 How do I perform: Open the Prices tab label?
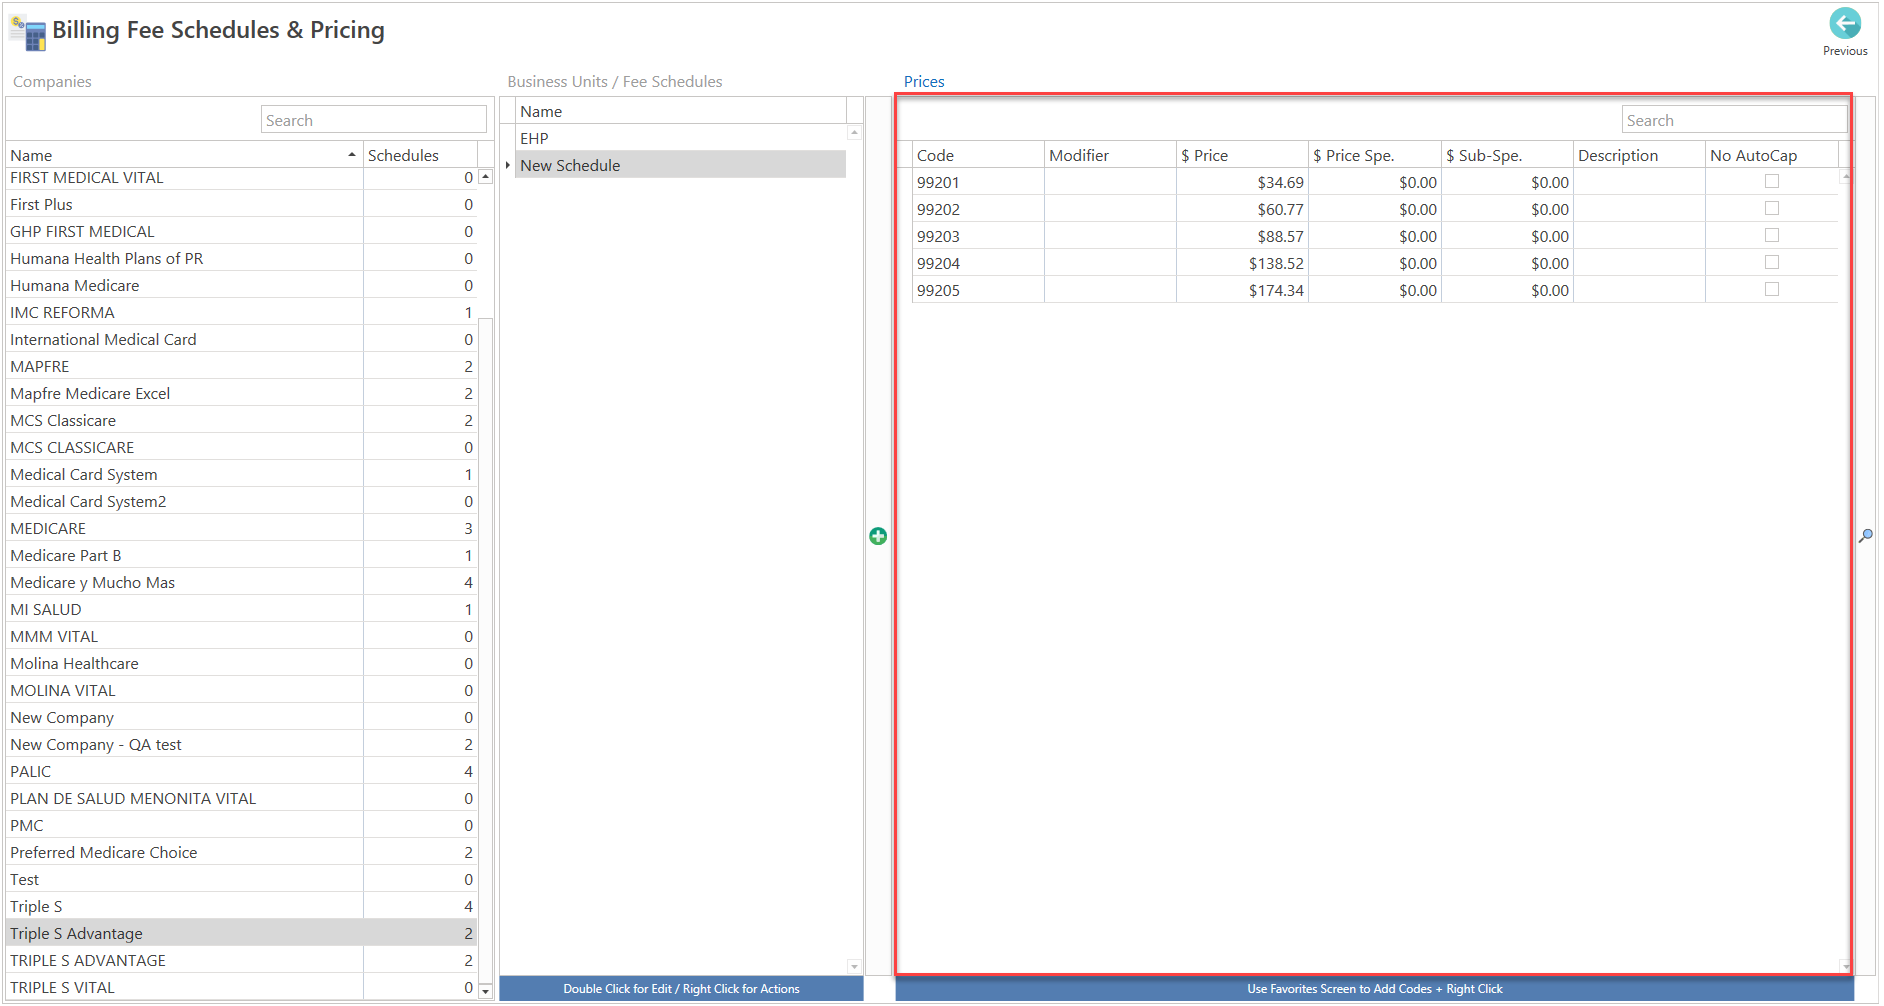[924, 82]
